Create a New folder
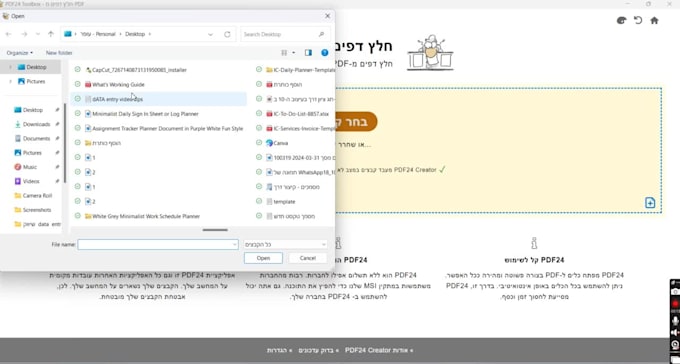The width and height of the screenshot is (680, 364). click(x=59, y=53)
